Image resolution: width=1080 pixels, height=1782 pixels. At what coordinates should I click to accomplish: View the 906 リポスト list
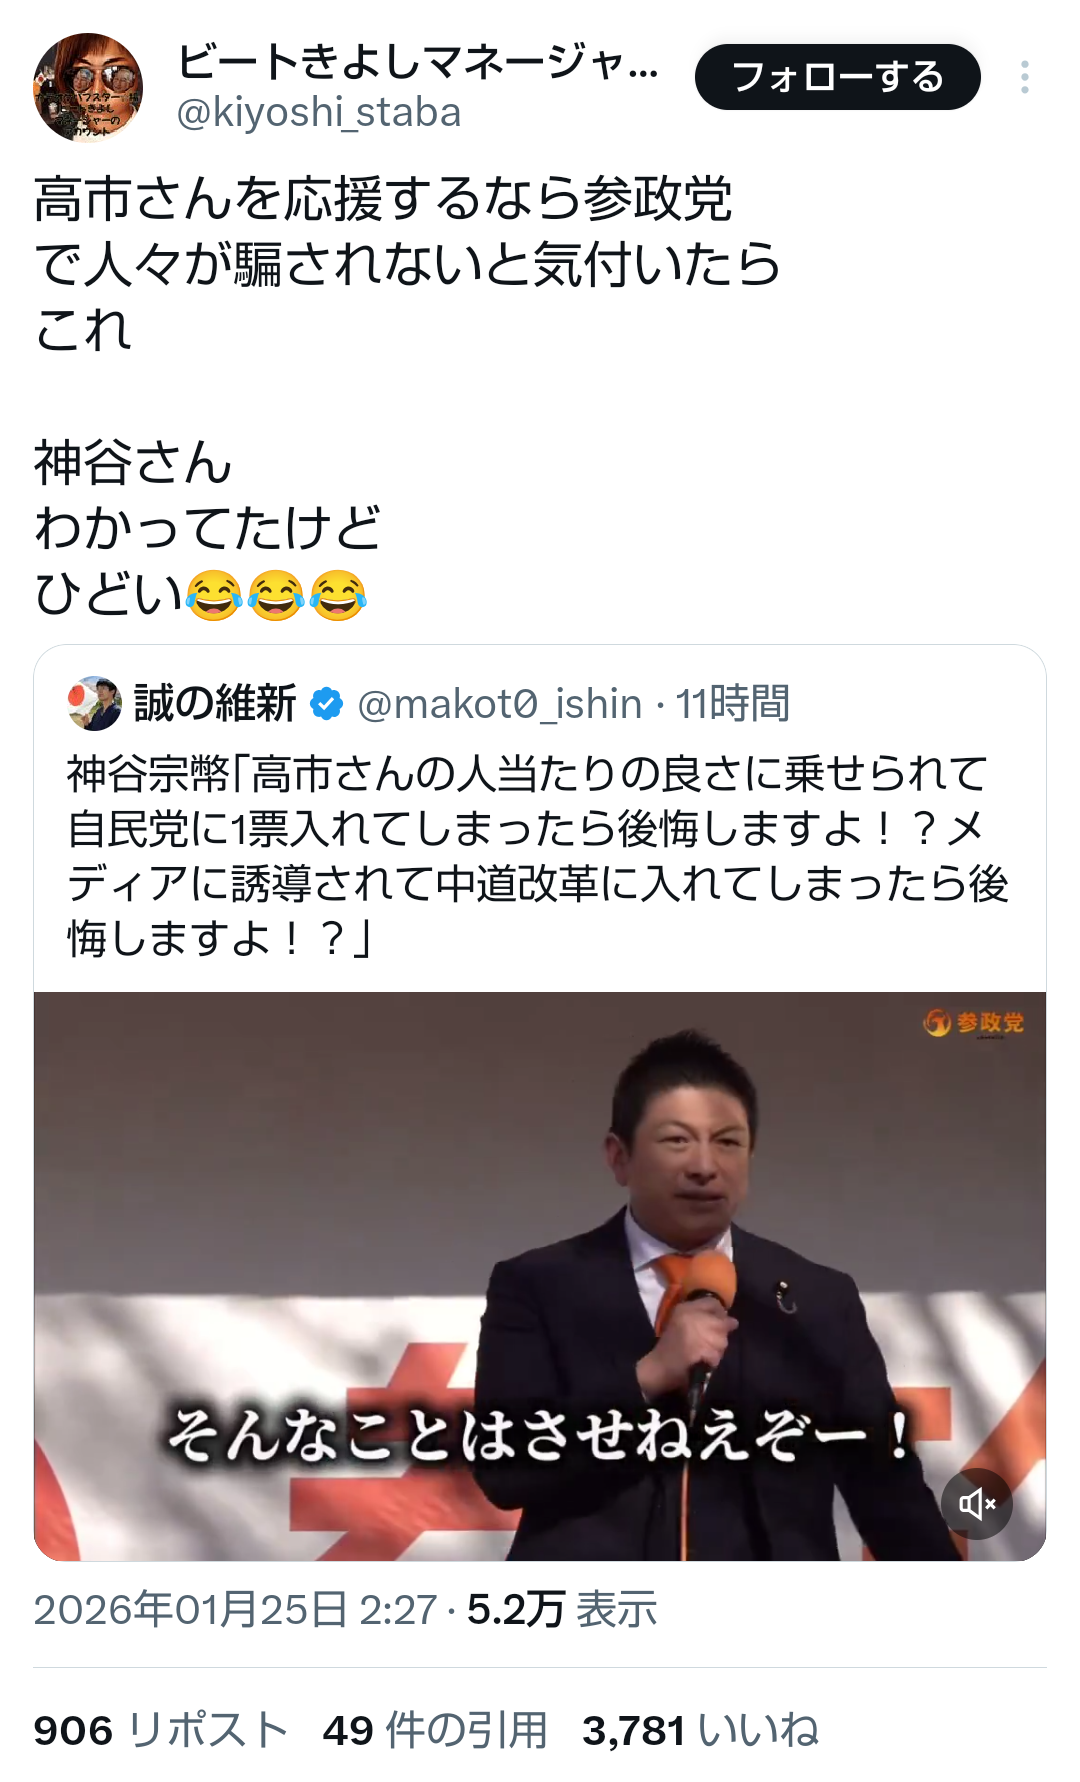point(161,1730)
